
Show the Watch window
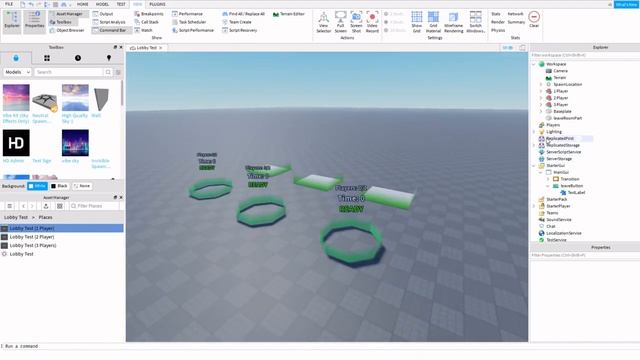click(x=144, y=30)
